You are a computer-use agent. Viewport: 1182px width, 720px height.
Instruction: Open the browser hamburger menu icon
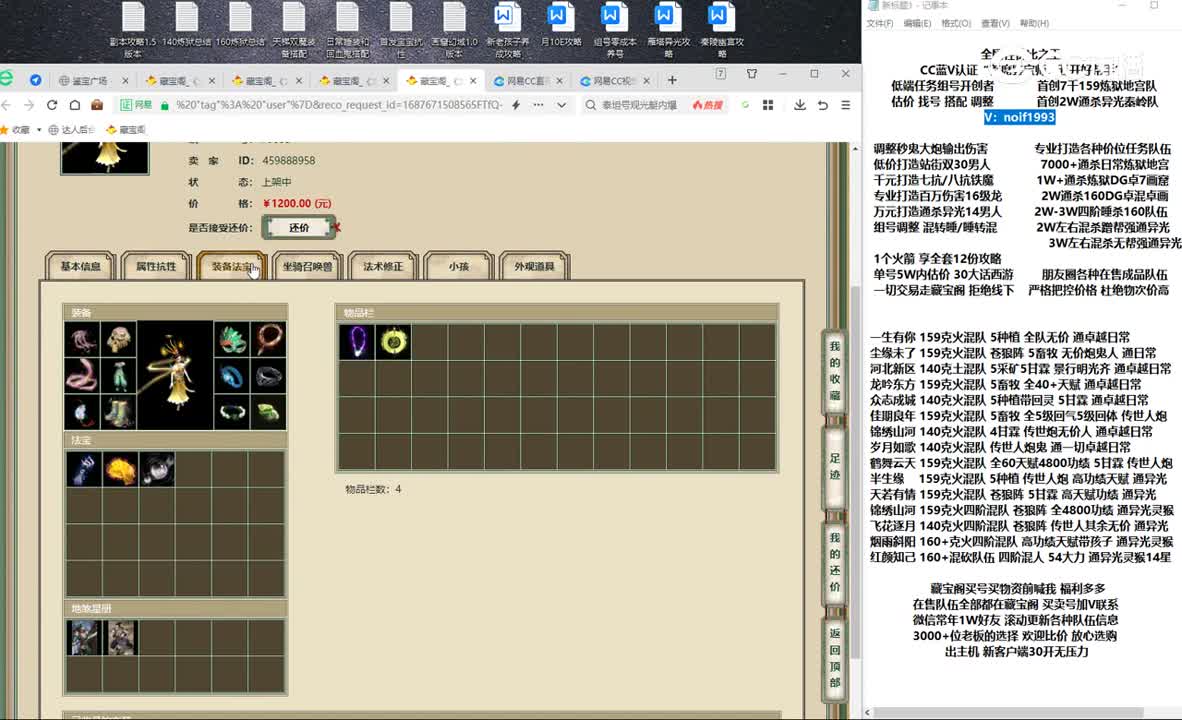click(846, 105)
